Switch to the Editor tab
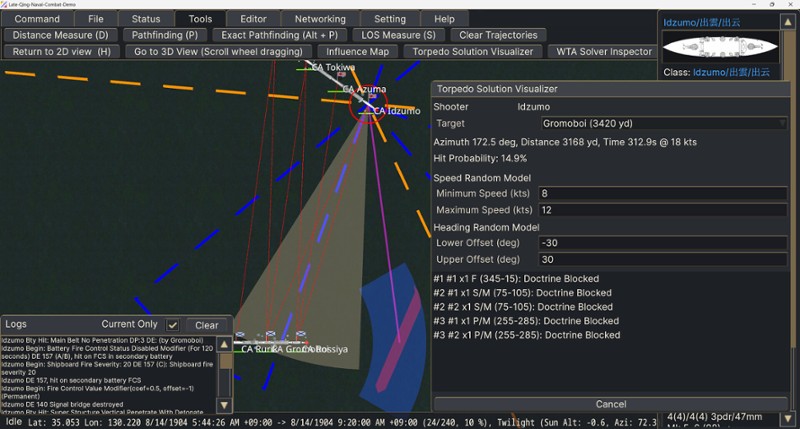 (x=253, y=19)
